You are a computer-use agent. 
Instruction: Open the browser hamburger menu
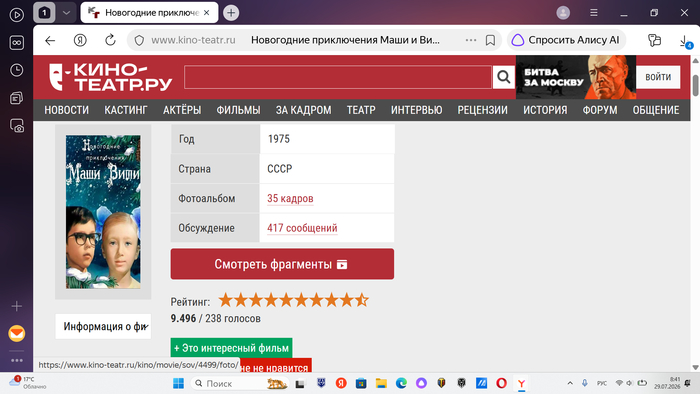tap(594, 12)
